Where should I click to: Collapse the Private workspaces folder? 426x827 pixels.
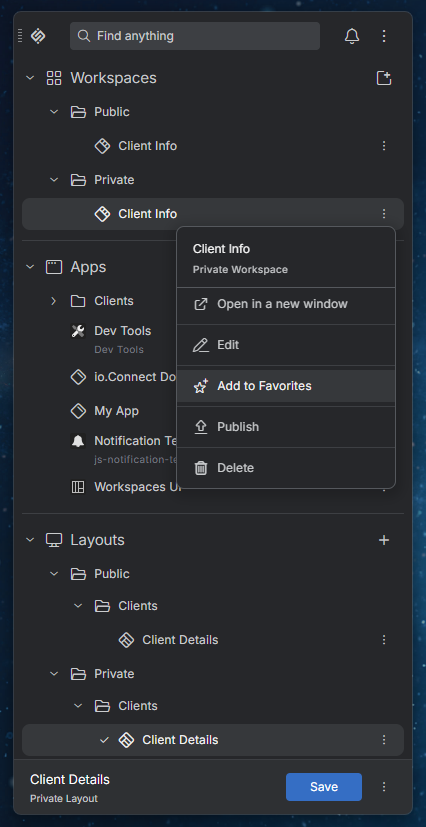click(54, 180)
